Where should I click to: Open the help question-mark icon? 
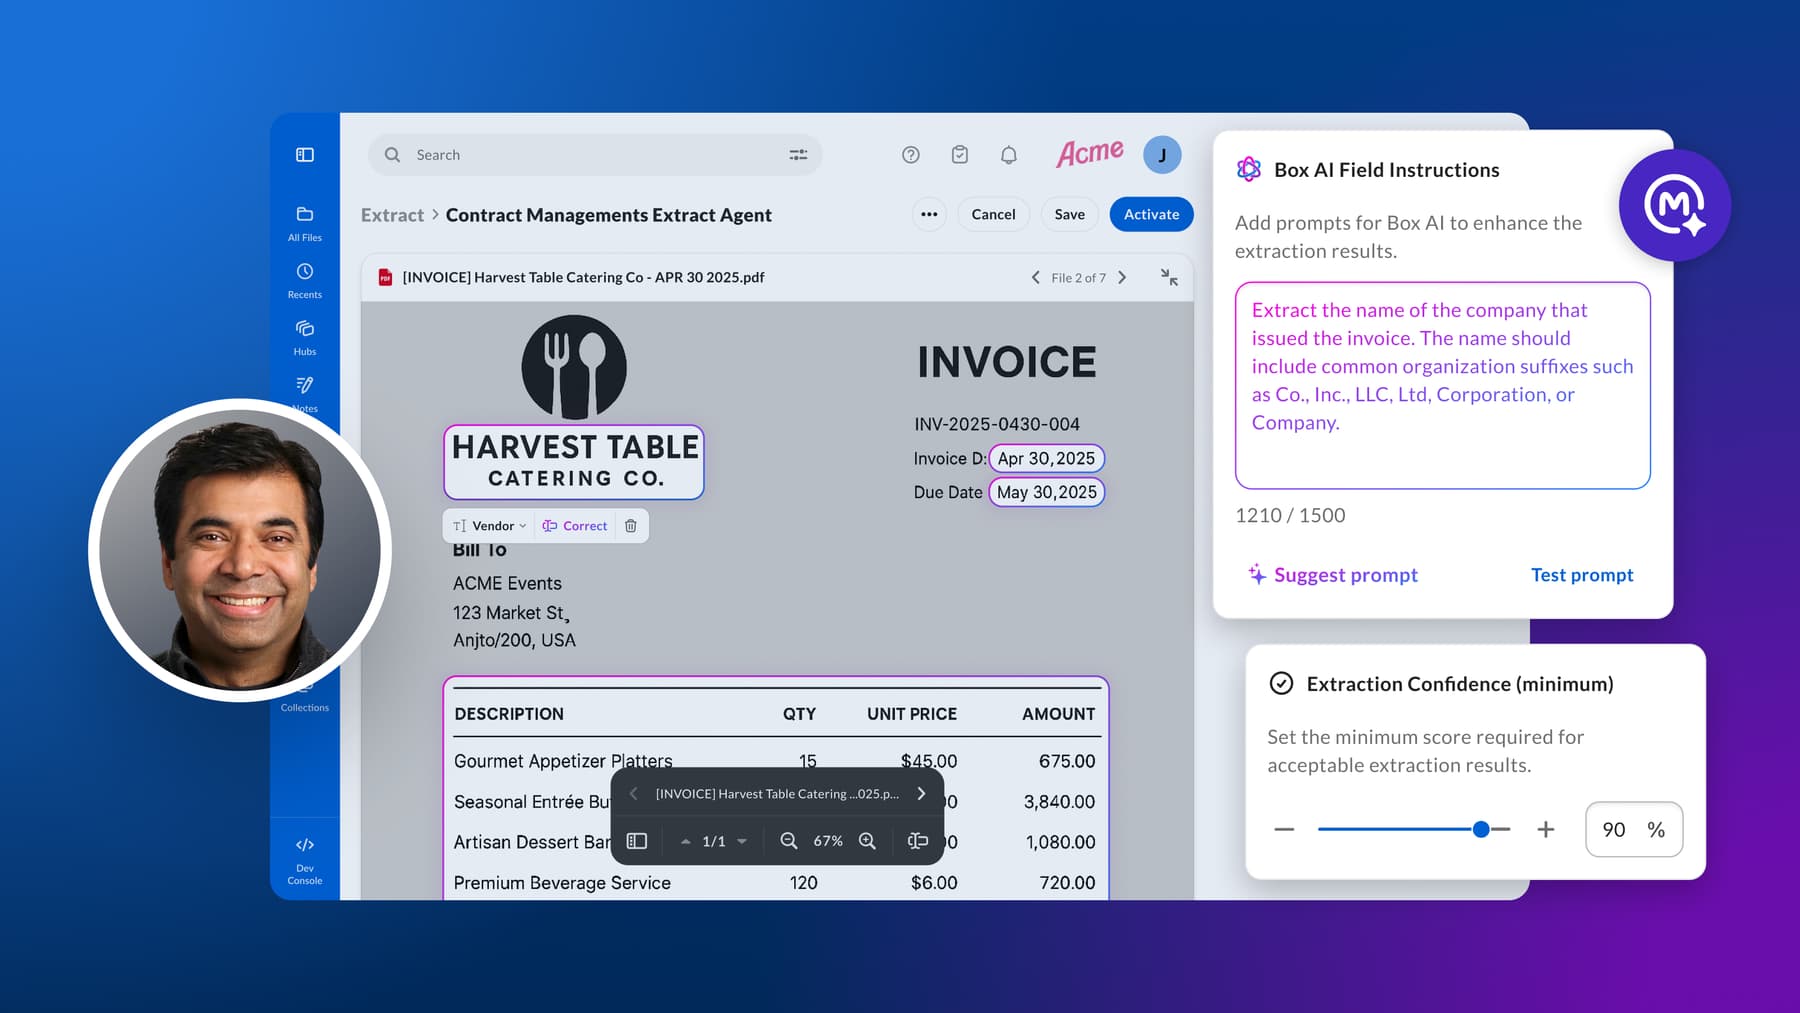pos(909,154)
